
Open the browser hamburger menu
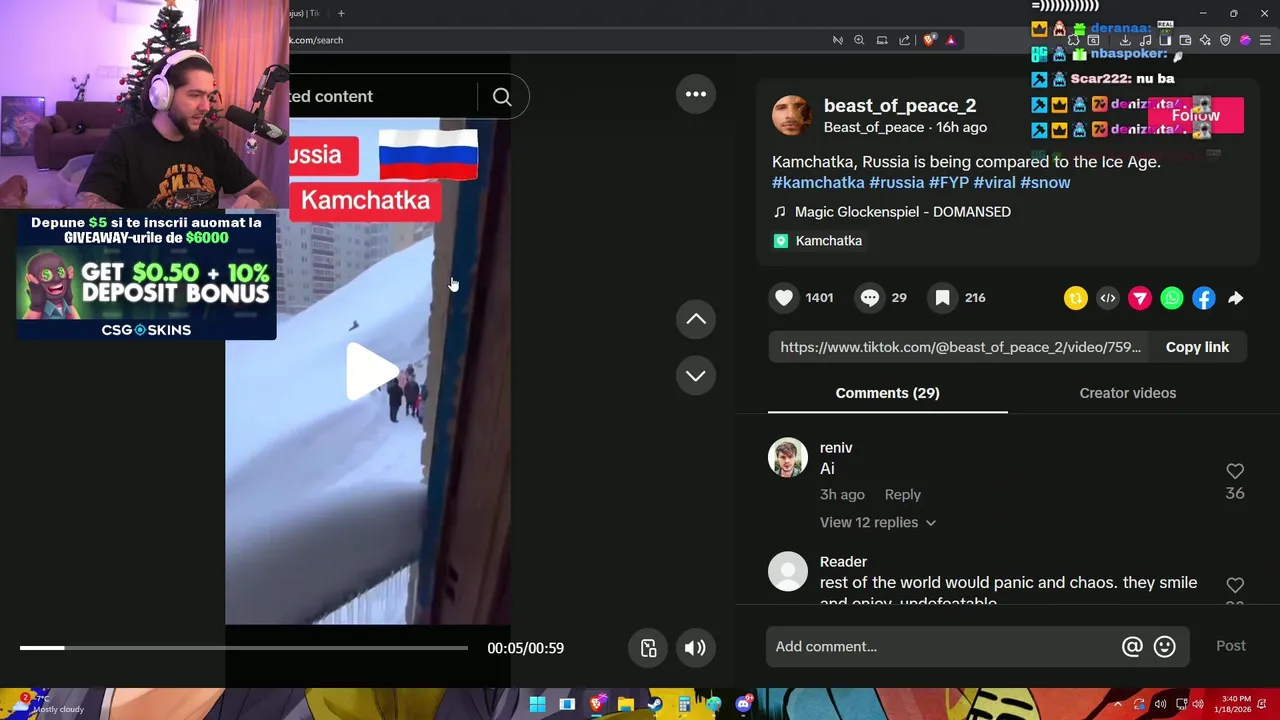(1266, 40)
